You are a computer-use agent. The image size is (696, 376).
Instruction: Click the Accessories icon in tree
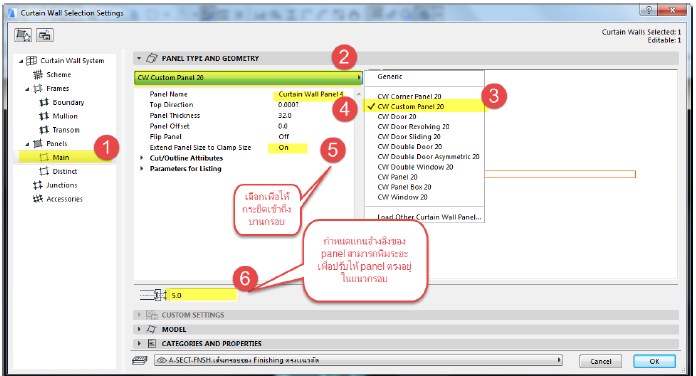[x=38, y=199]
